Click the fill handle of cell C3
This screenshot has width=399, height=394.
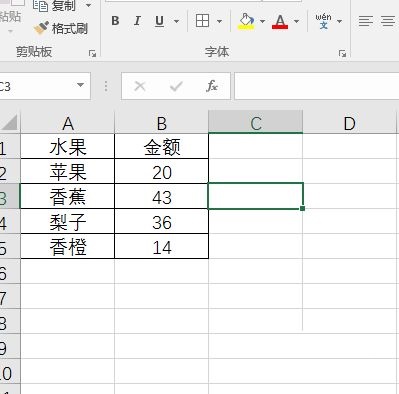(302, 208)
